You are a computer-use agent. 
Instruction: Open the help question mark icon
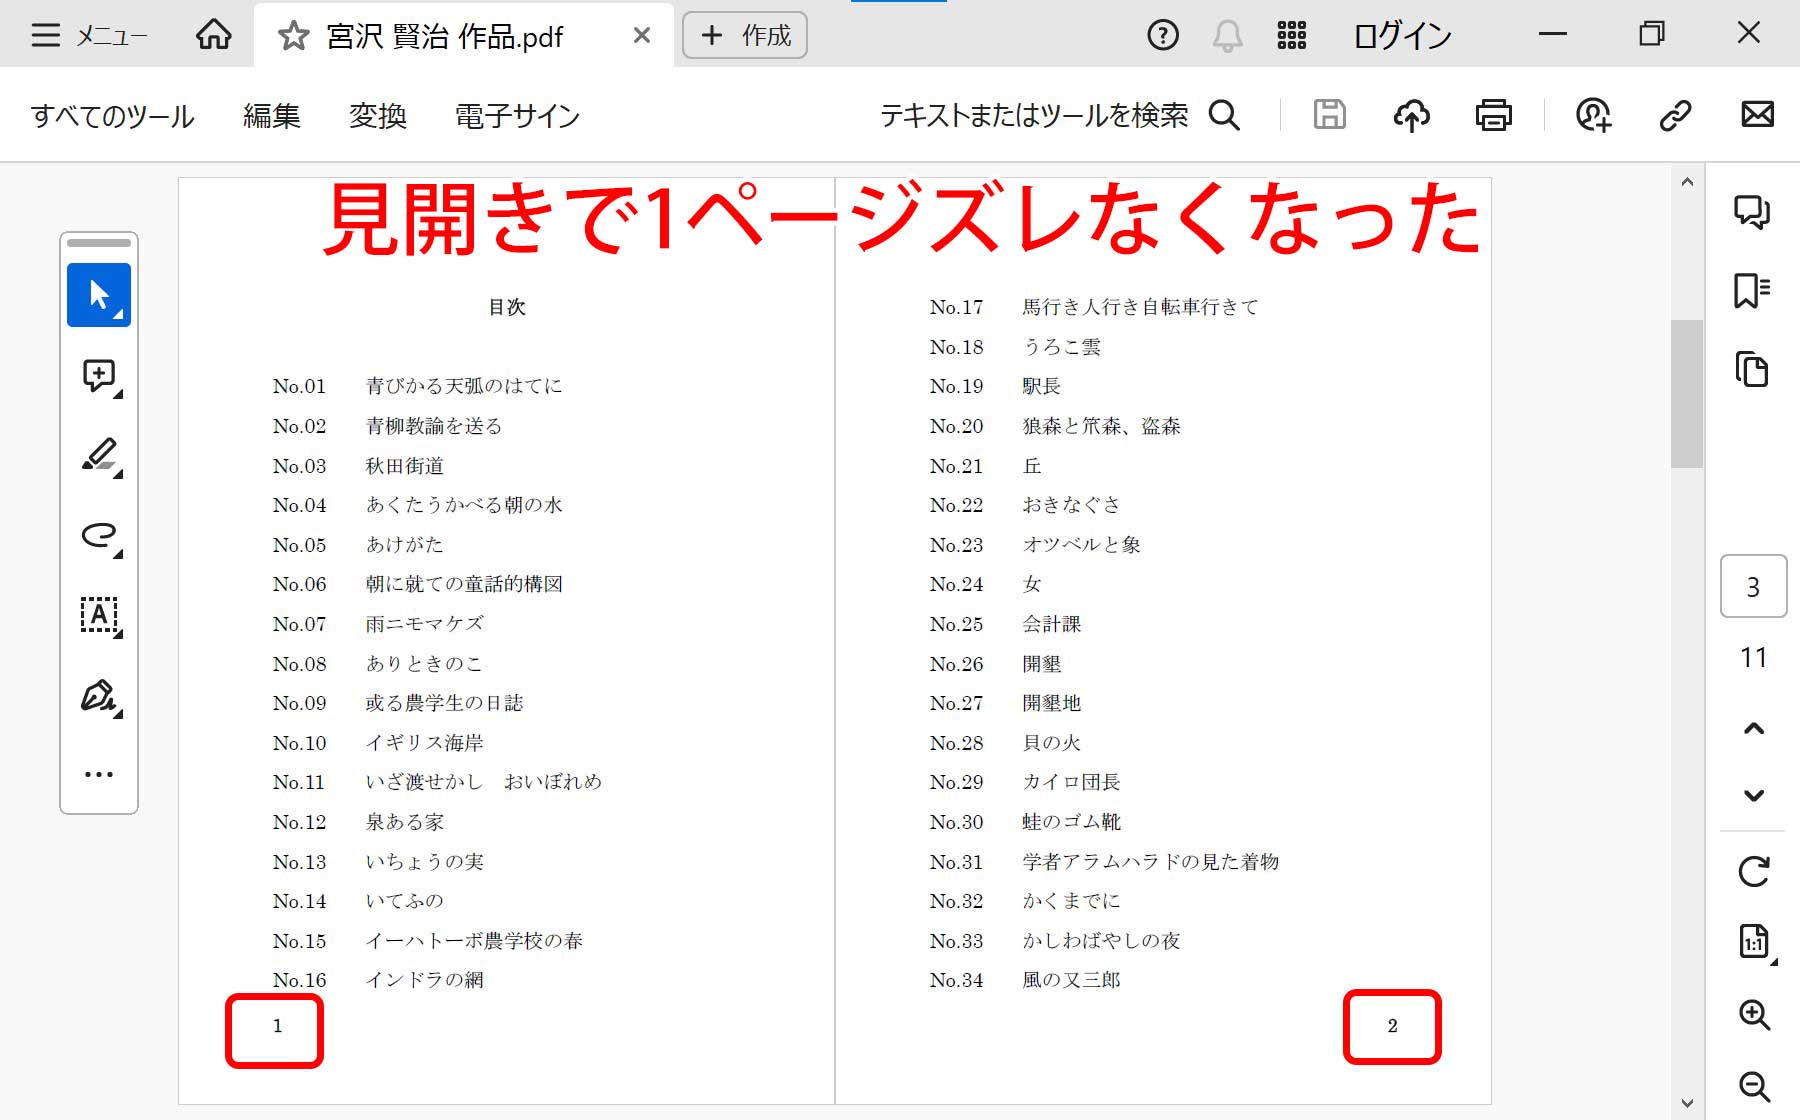click(x=1163, y=36)
